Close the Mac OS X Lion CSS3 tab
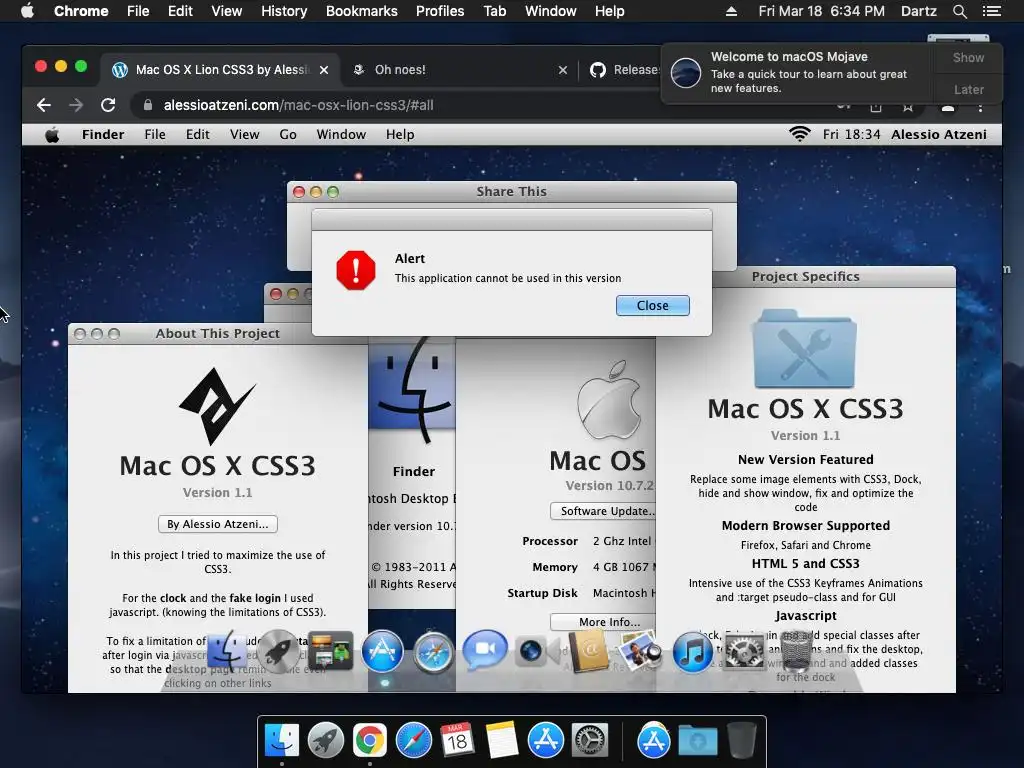The image size is (1024, 768). [324, 70]
